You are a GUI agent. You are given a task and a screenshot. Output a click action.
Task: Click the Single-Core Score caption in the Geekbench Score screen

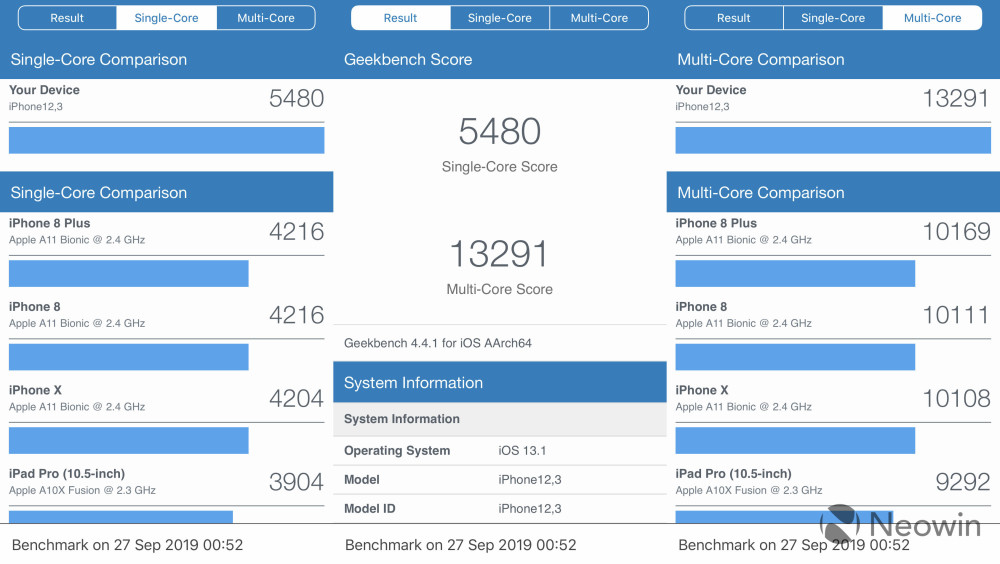point(499,167)
